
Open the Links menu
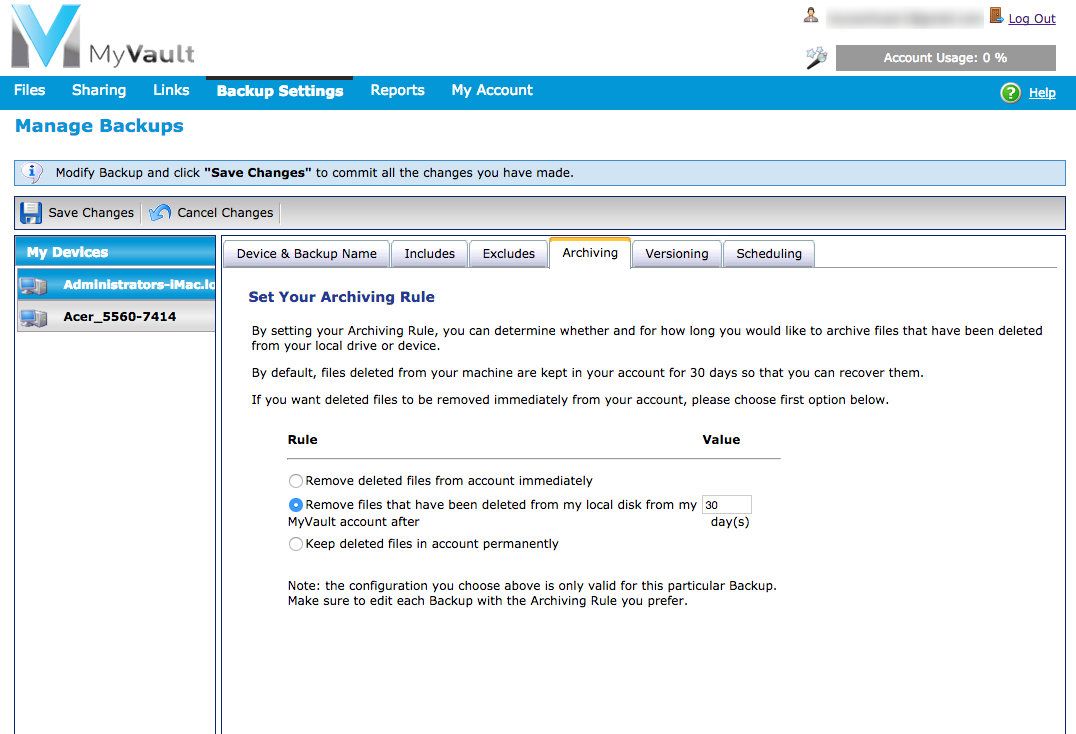pos(171,91)
